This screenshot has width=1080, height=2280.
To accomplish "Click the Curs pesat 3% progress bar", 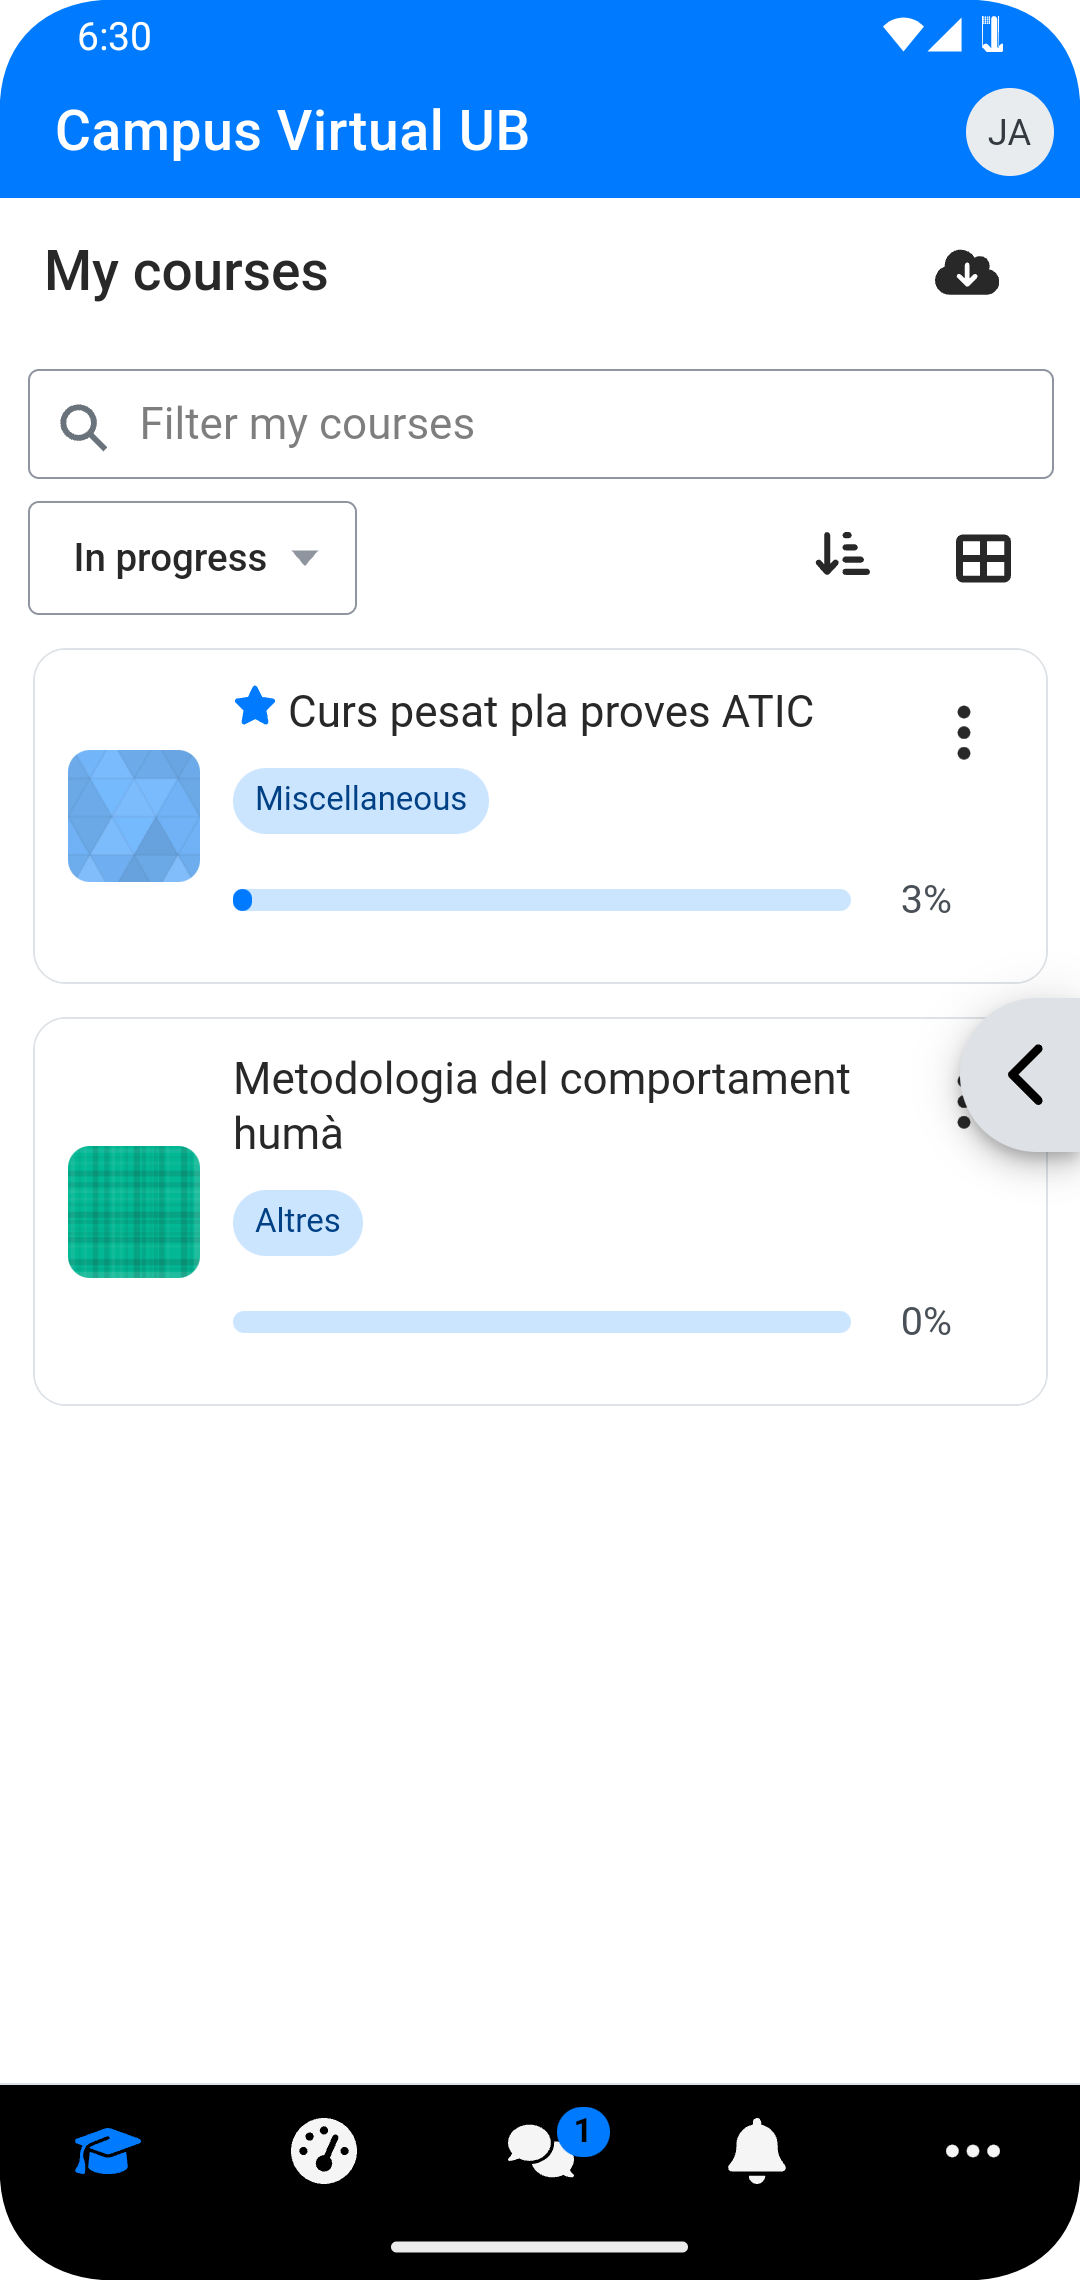I will coord(541,900).
